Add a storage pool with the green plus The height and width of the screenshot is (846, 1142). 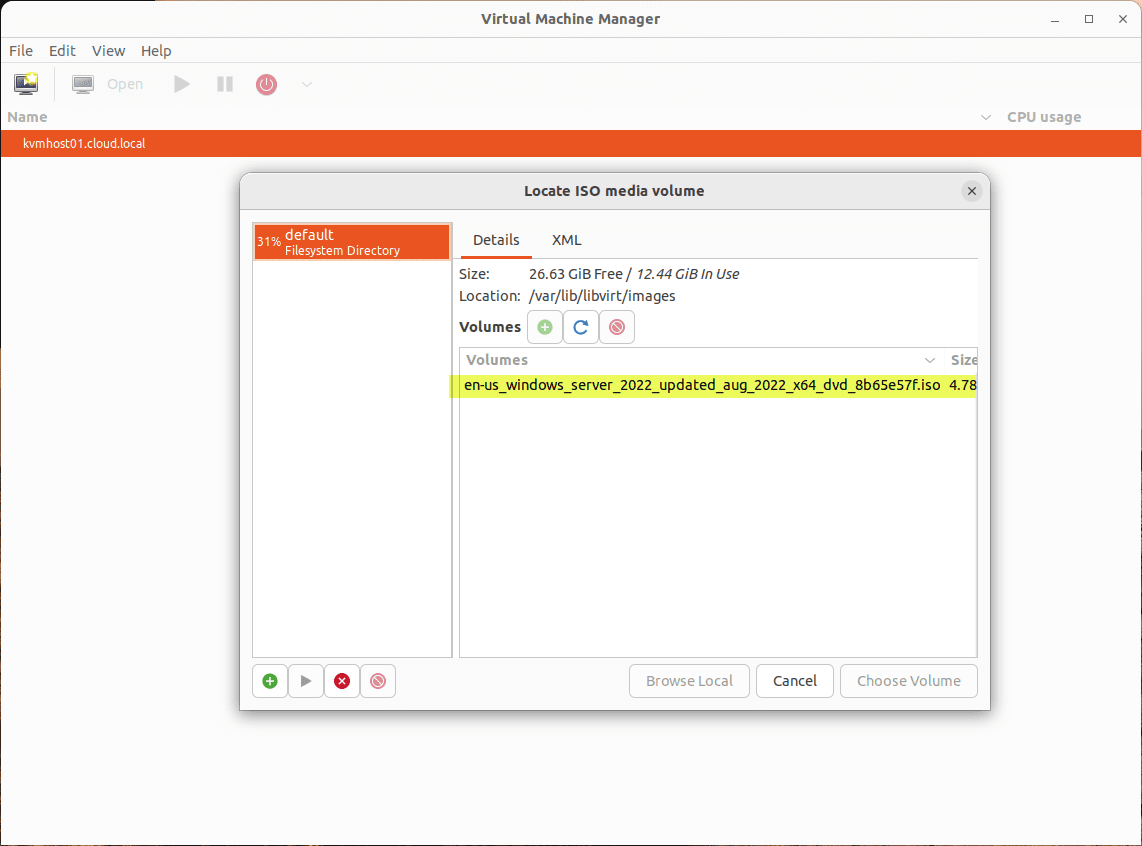270,681
